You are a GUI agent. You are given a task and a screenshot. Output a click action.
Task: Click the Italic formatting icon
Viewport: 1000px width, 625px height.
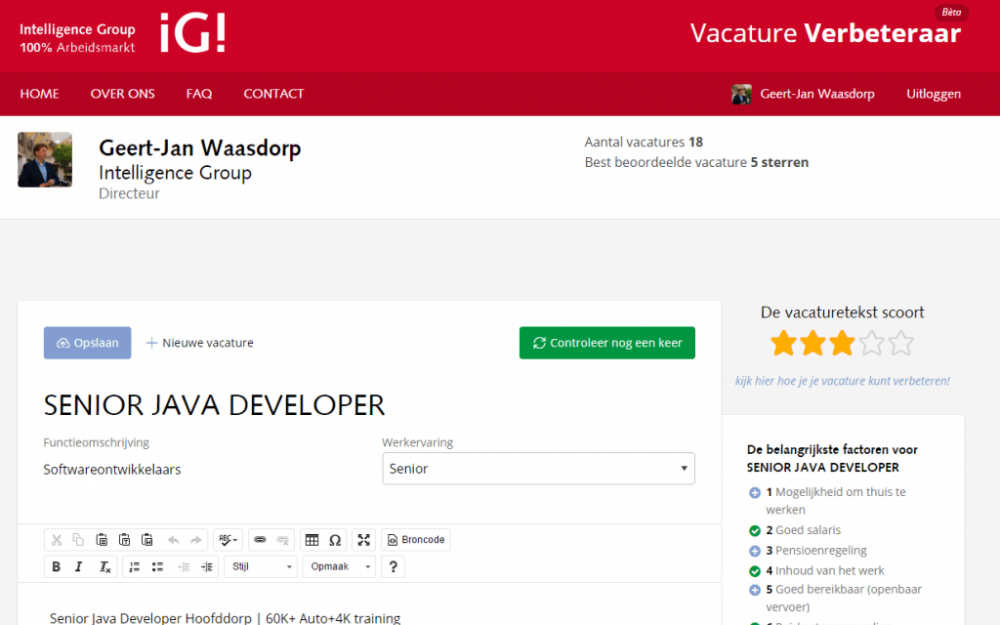pyautogui.click(x=79, y=567)
